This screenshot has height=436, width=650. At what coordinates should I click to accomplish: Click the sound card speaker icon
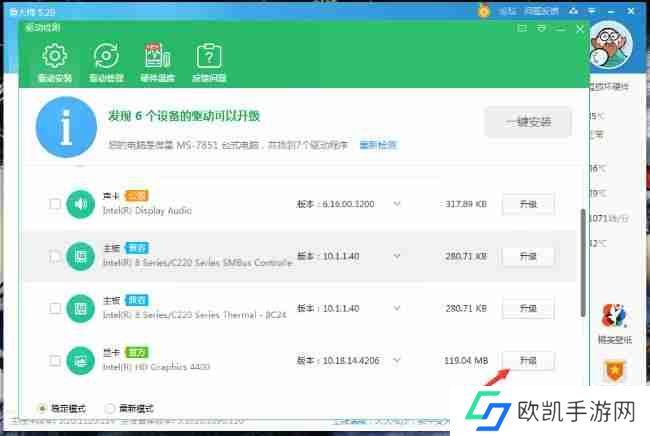80,204
